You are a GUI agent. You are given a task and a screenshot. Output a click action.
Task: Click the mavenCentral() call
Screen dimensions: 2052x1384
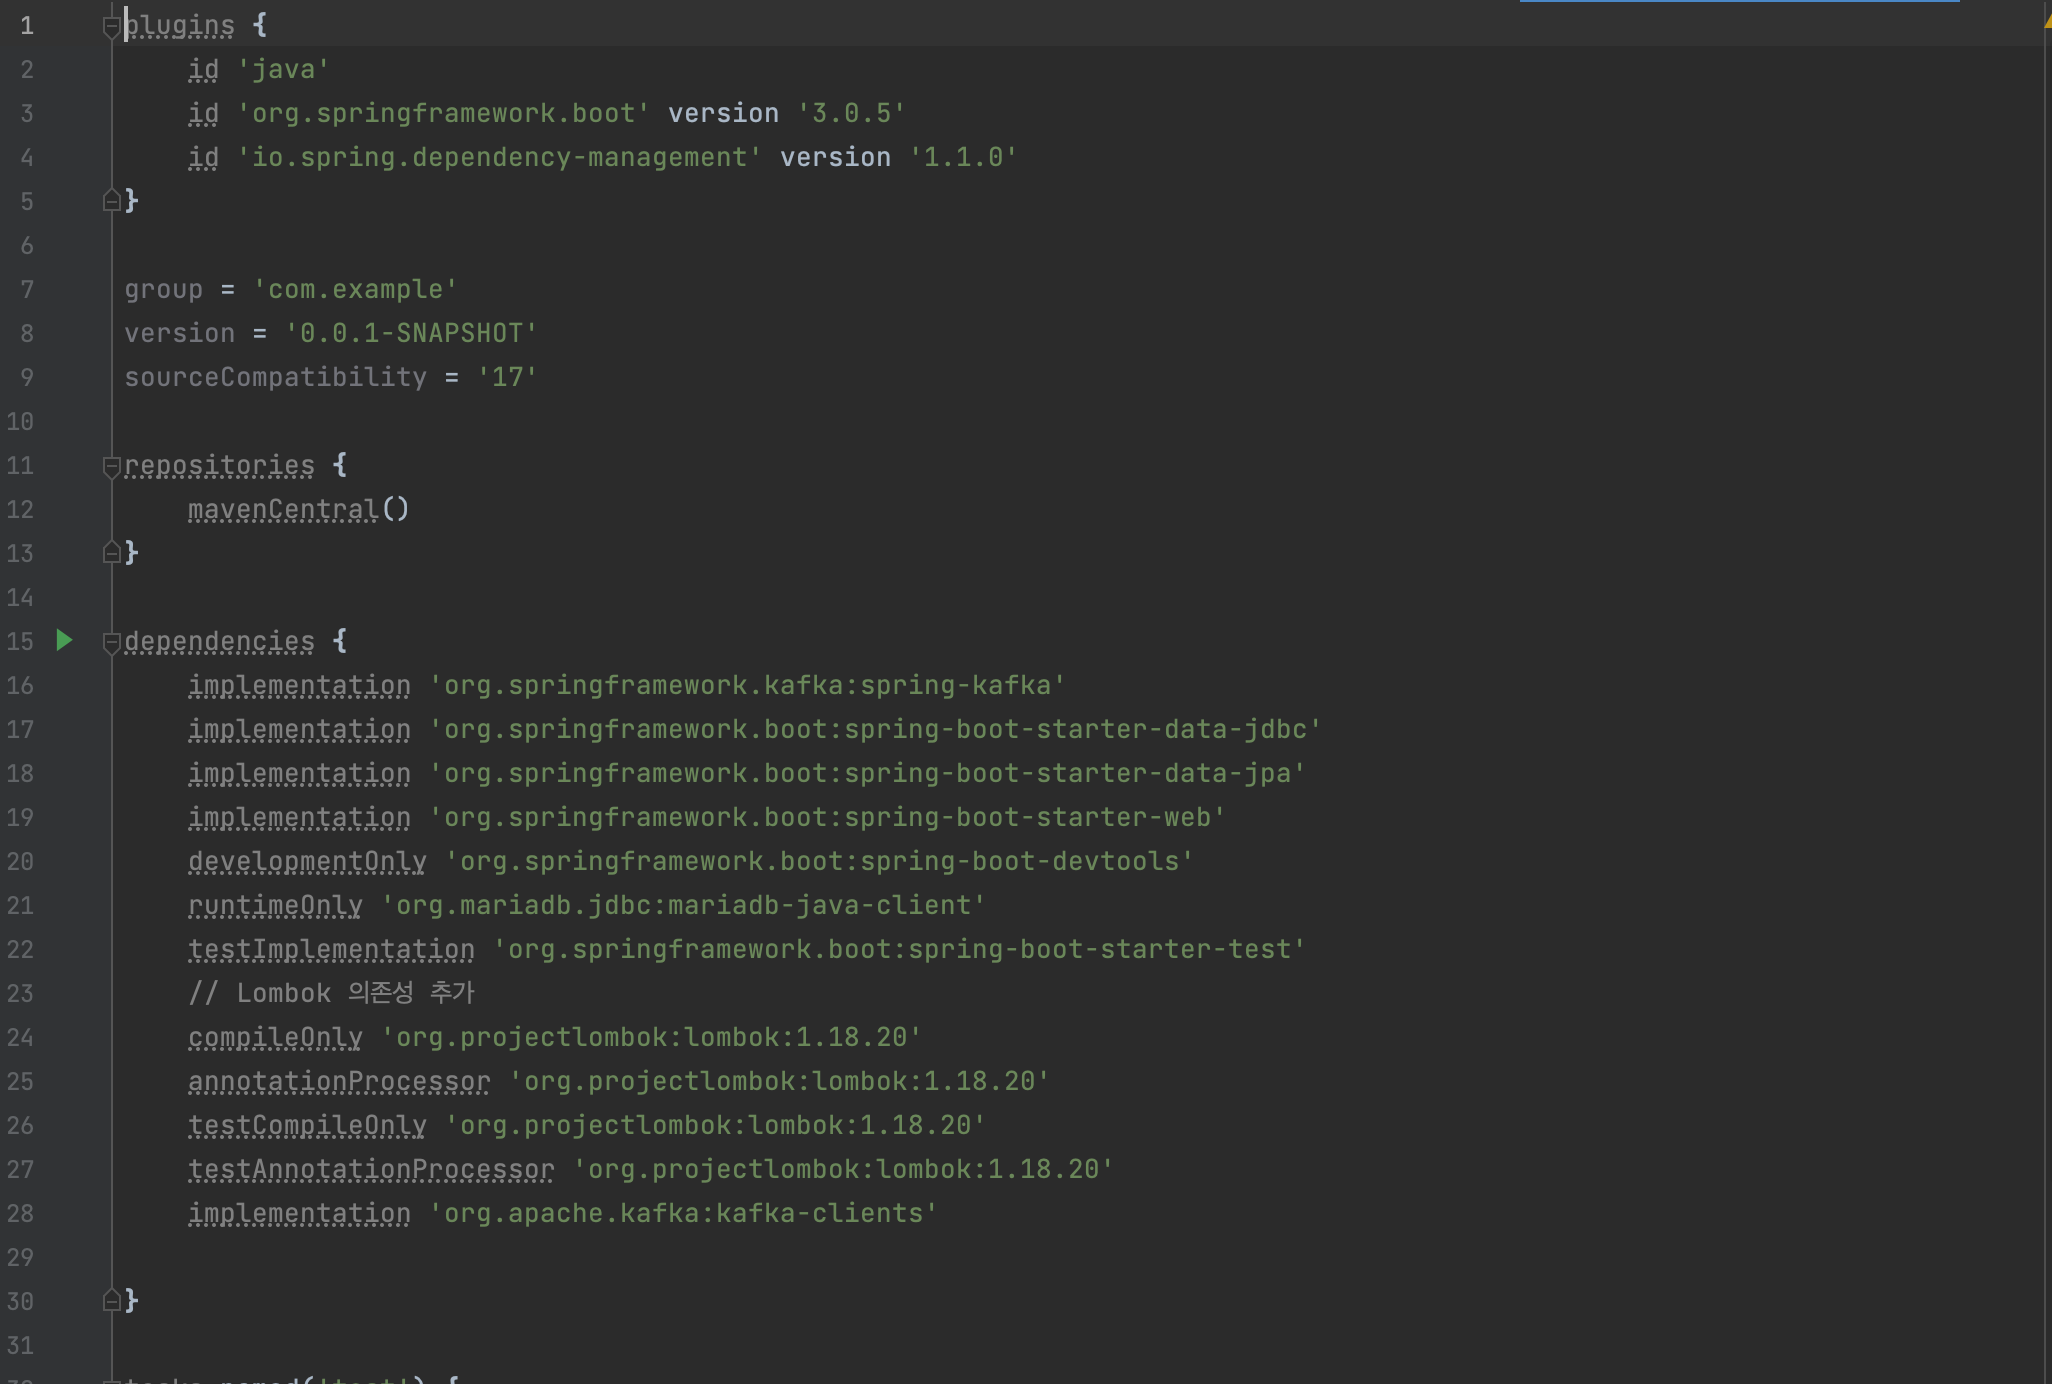(x=298, y=510)
